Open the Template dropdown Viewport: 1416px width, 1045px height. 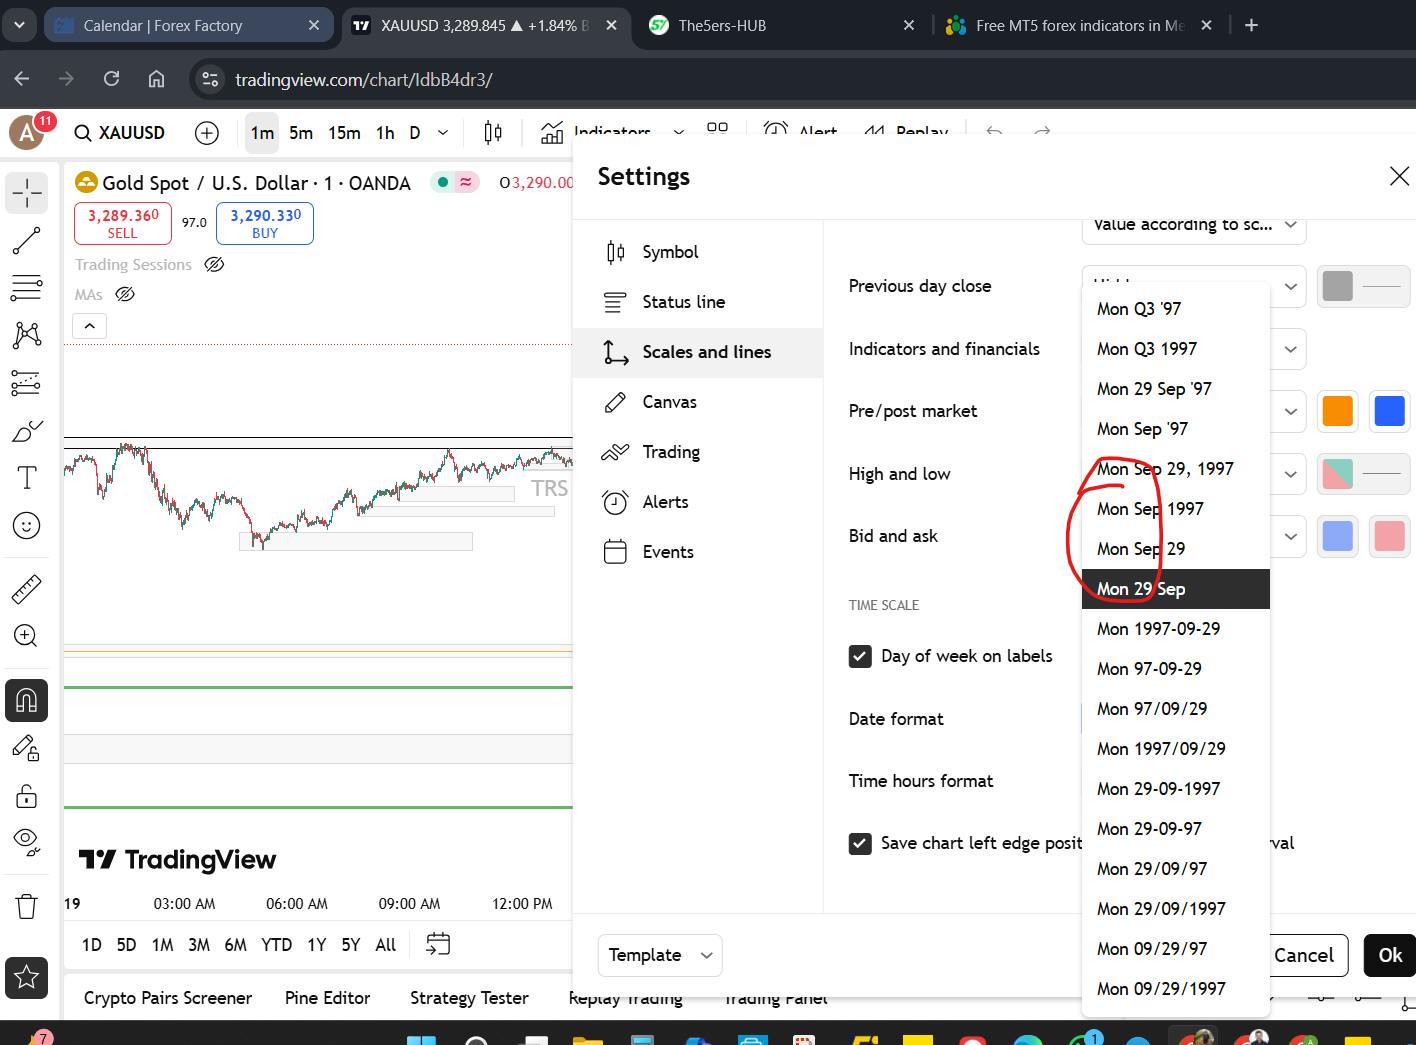click(659, 955)
